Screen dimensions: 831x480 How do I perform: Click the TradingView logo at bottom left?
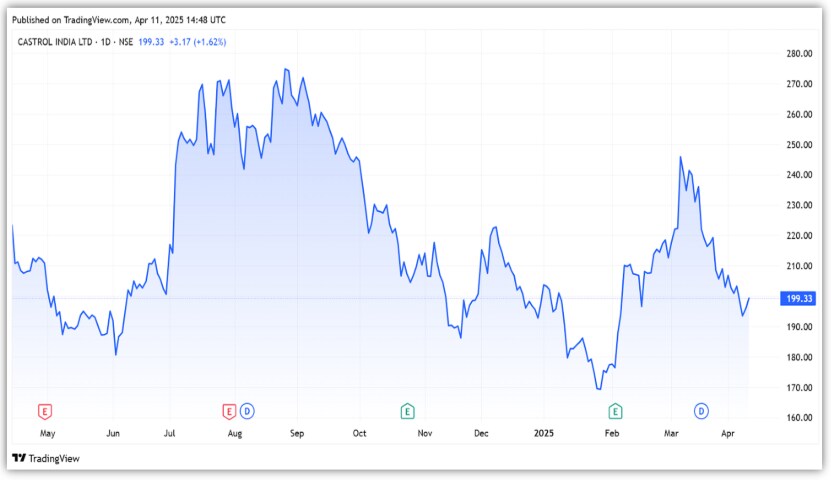46,458
